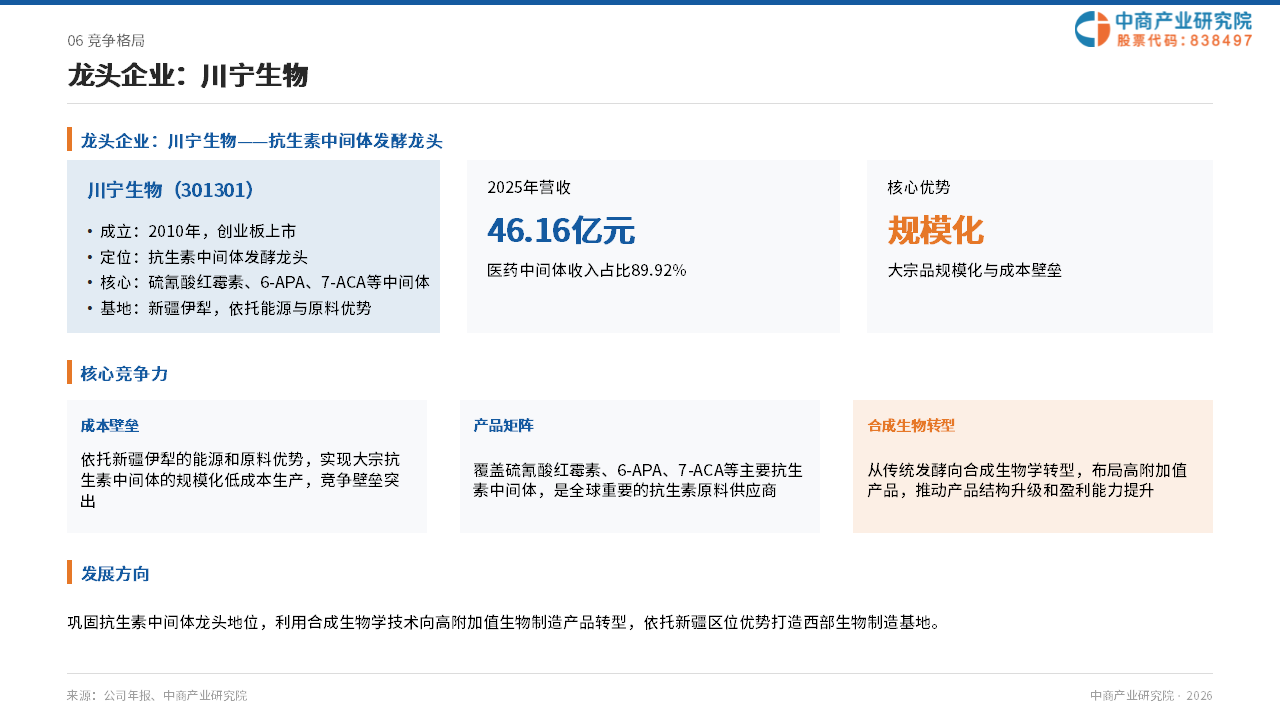Screen dimensions: 1280x720
Task: Click the 46.16亿元 revenue figure
Action: pos(561,231)
